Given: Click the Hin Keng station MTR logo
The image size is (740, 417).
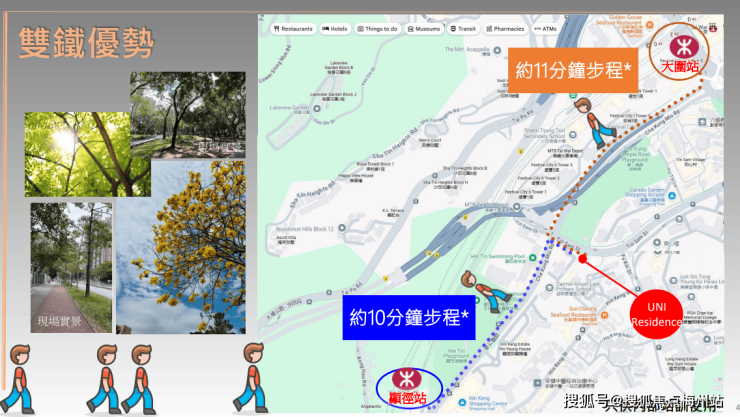Looking at the screenshot, I should [x=406, y=380].
